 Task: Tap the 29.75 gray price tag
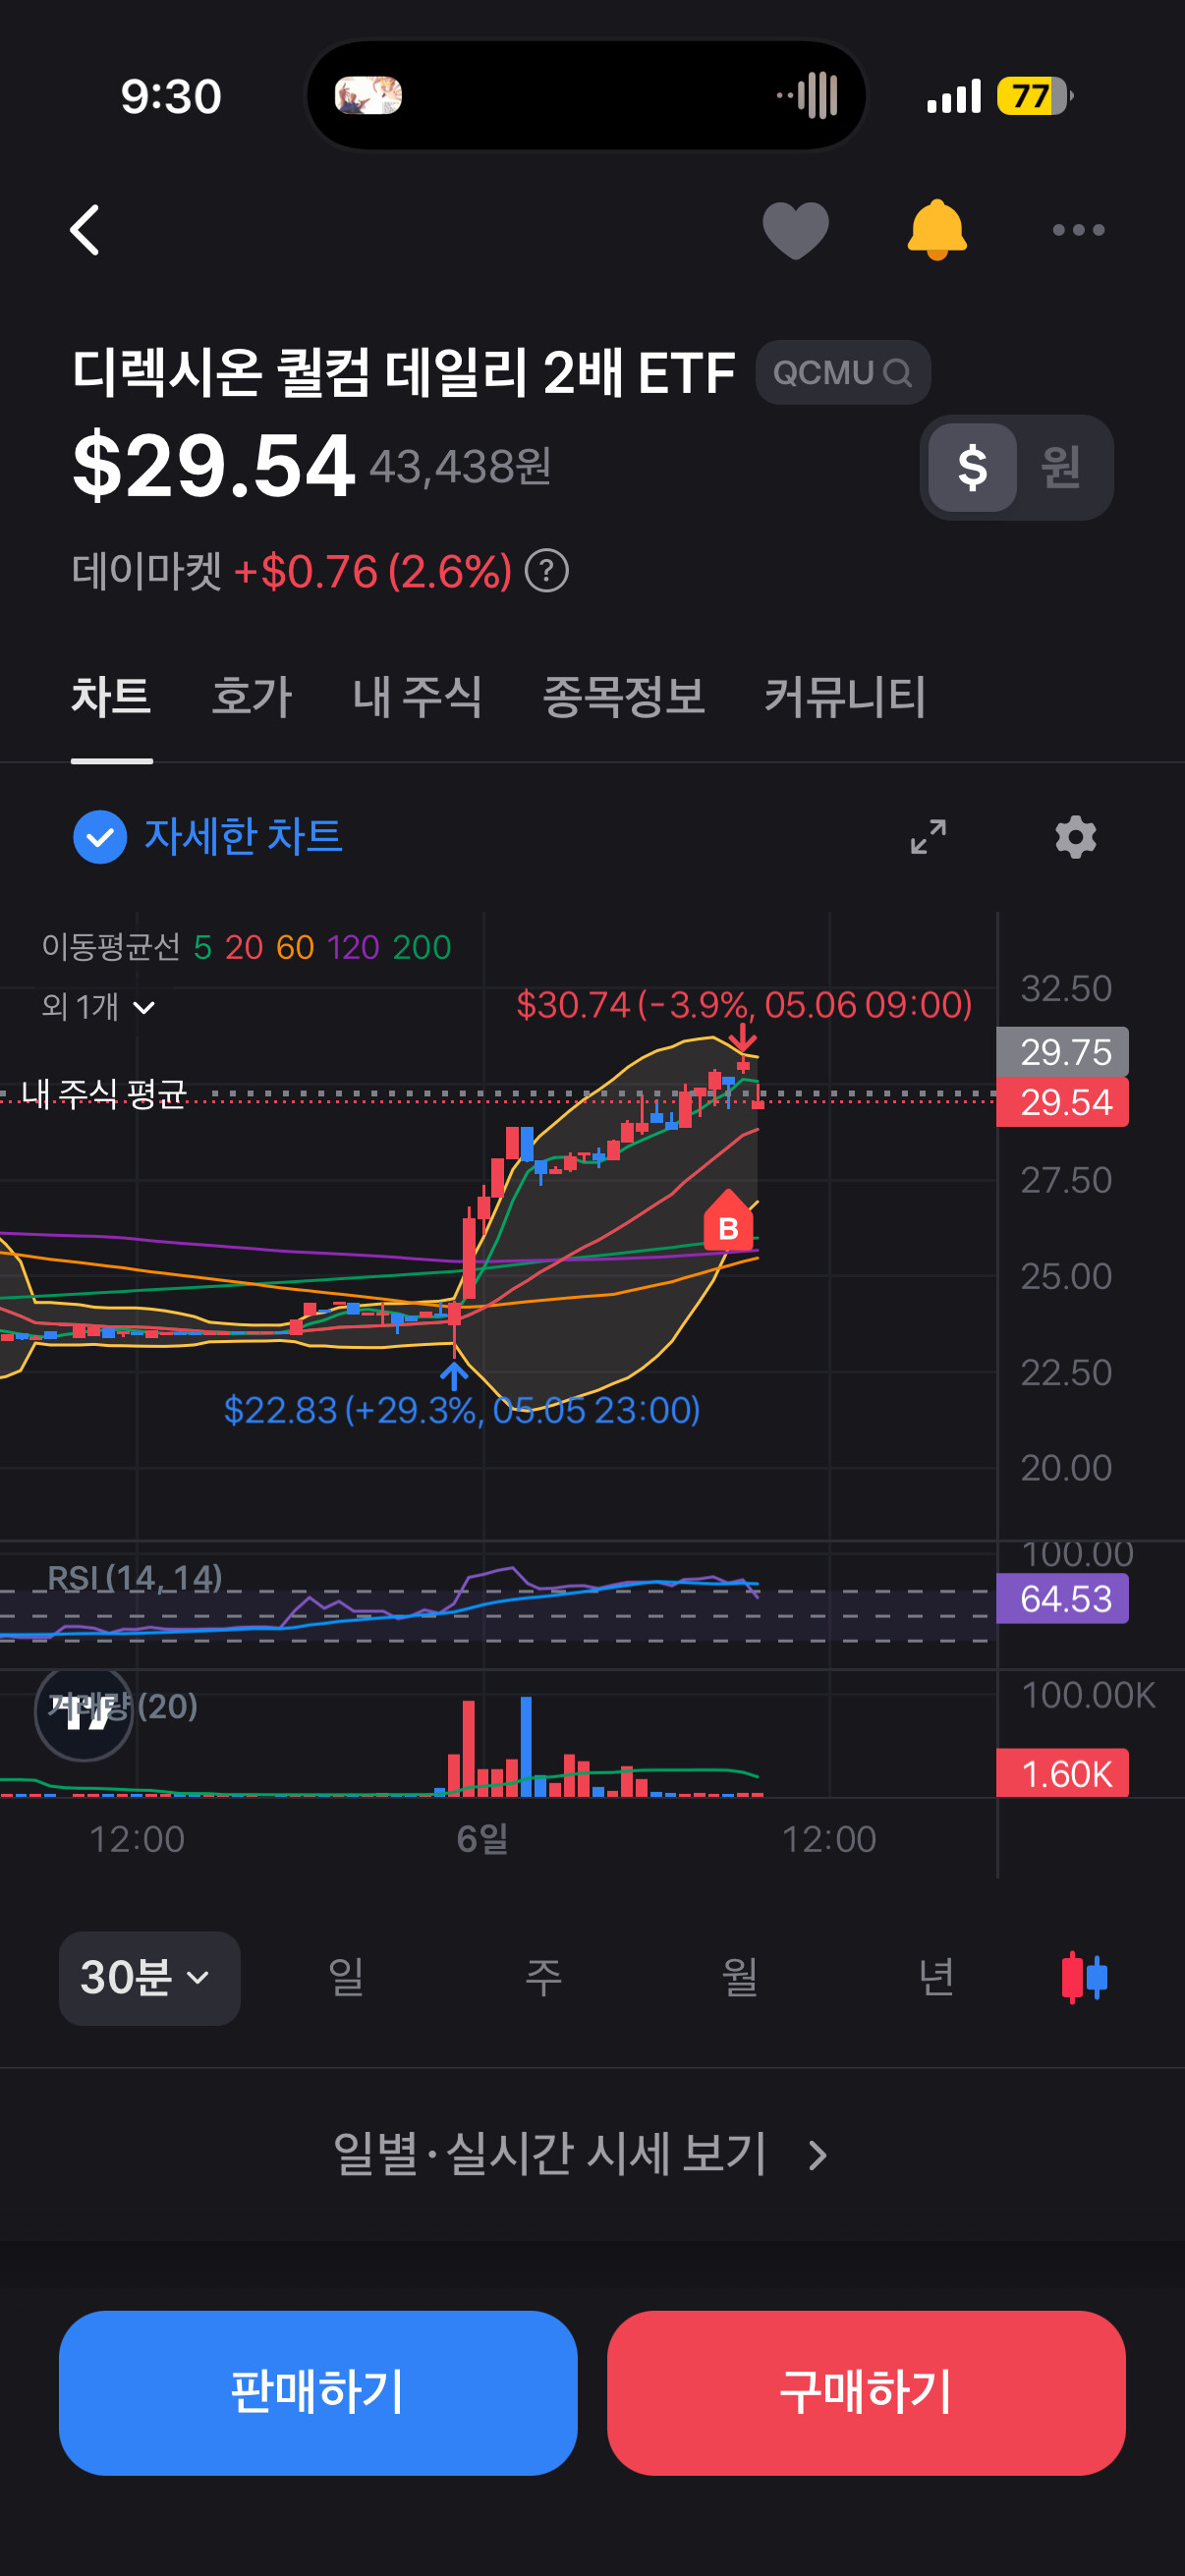(x=1063, y=1052)
